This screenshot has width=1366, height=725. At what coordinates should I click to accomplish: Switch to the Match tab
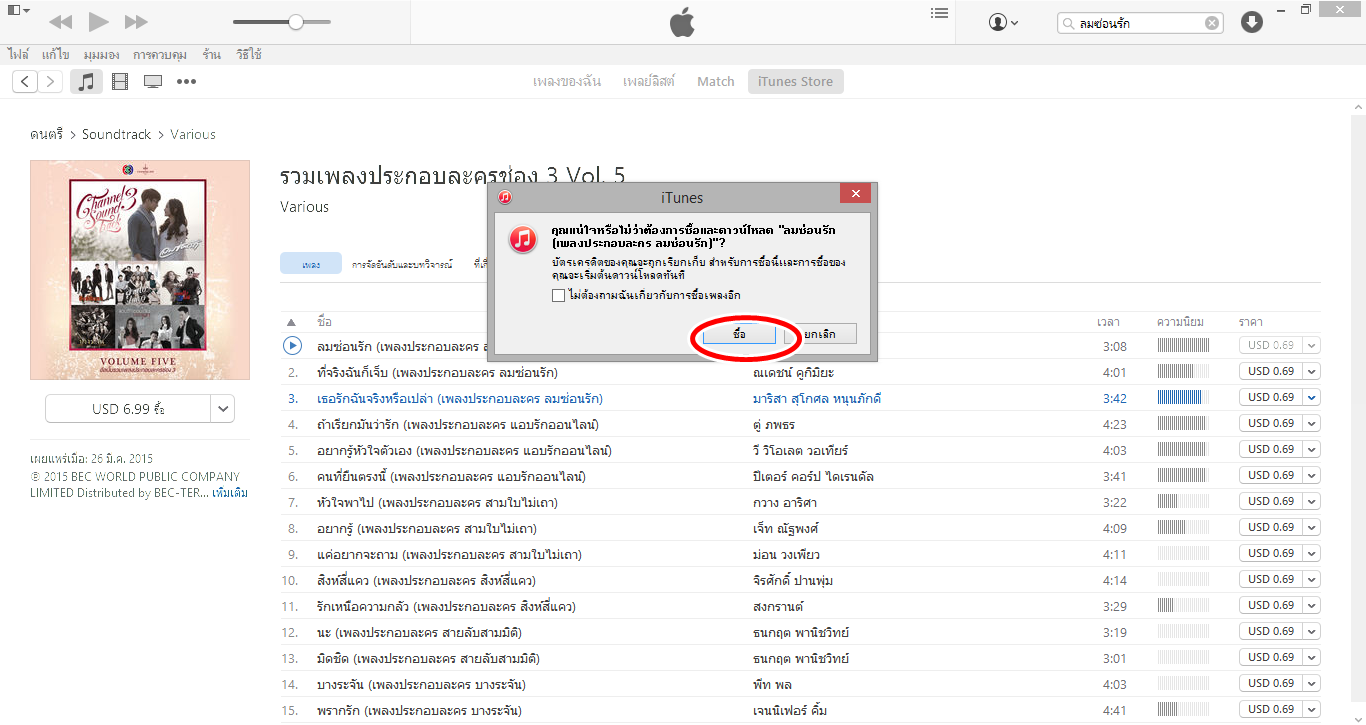coord(716,82)
